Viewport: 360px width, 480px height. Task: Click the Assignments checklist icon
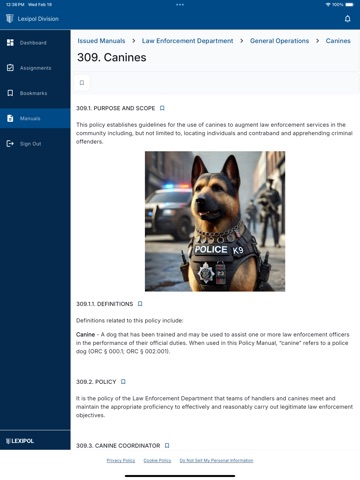tap(10, 68)
